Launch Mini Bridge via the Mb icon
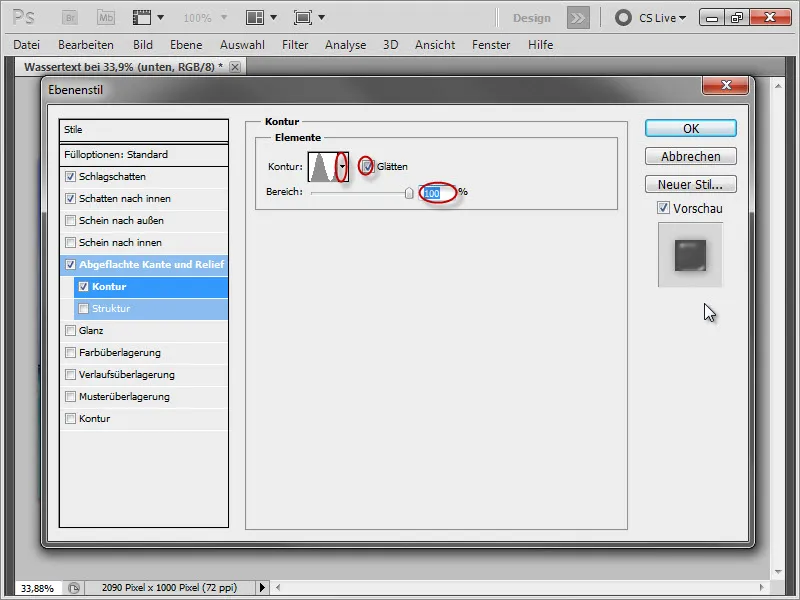The height and width of the screenshot is (600, 800). [106, 18]
